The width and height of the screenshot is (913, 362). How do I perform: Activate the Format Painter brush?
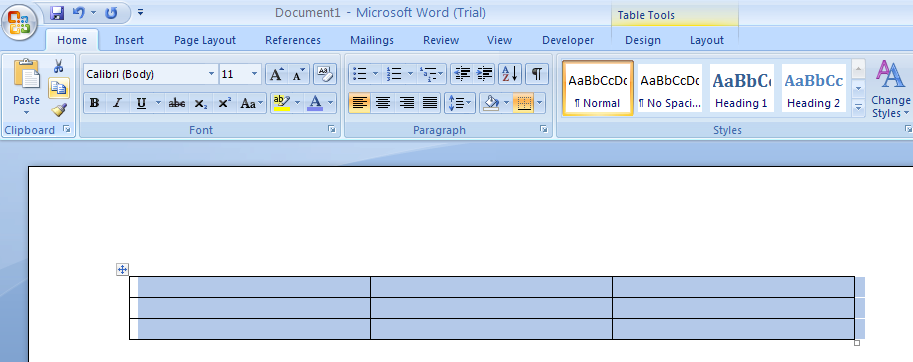[58, 110]
